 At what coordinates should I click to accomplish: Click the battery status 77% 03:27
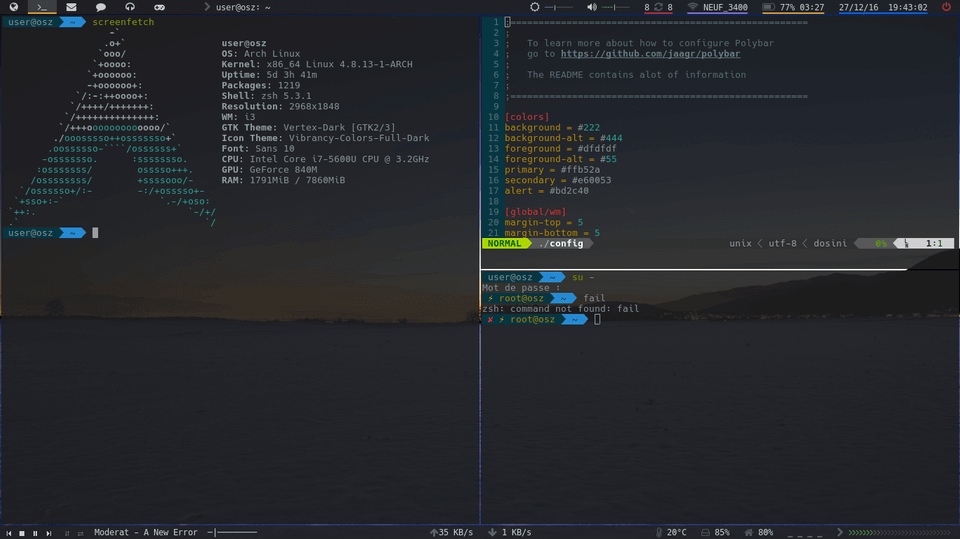pyautogui.click(x=801, y=7)
